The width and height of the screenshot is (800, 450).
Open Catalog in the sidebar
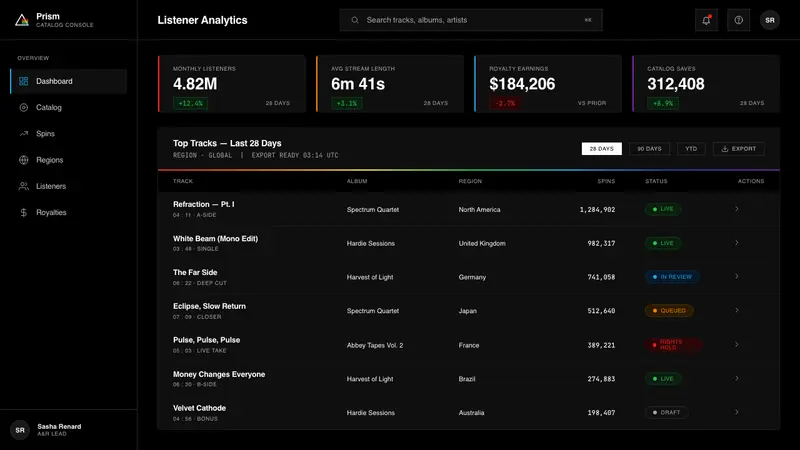68,107
